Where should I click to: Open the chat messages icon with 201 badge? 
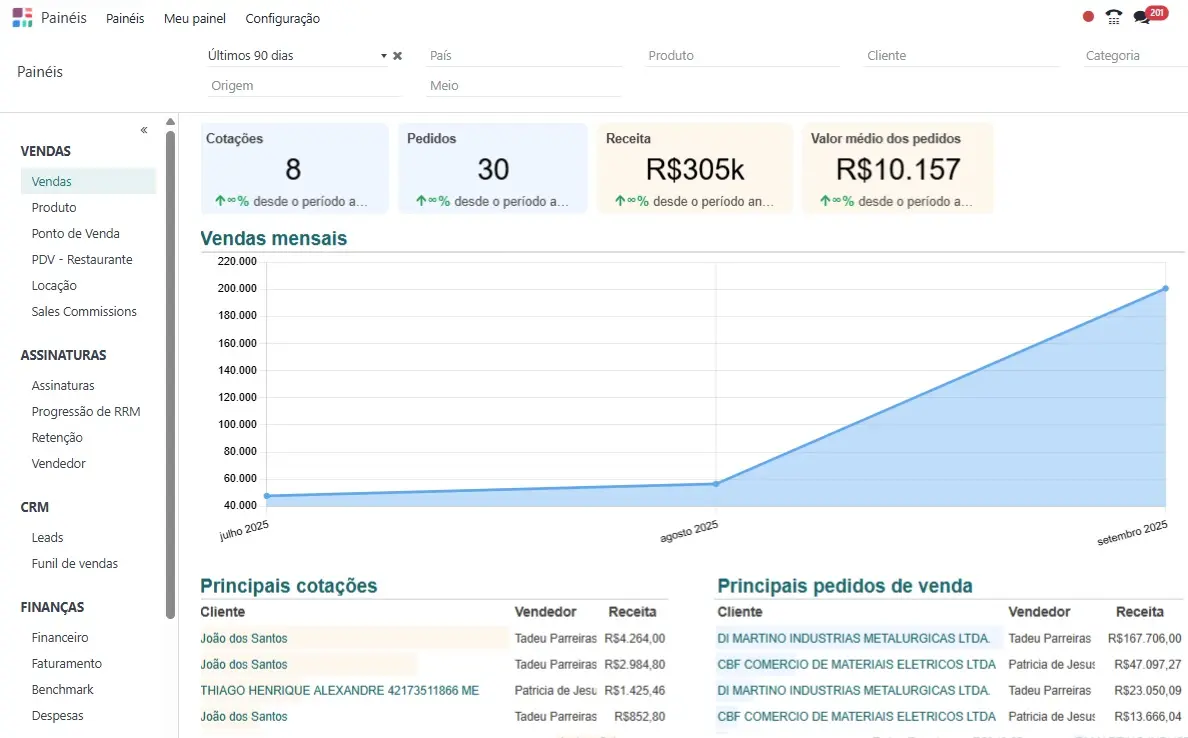tap(1142, 17)
